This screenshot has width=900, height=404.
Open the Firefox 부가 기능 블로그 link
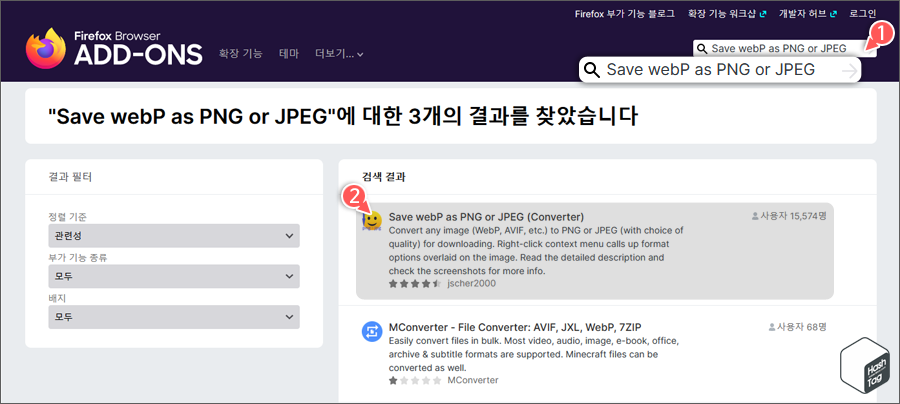click(624, 13)
